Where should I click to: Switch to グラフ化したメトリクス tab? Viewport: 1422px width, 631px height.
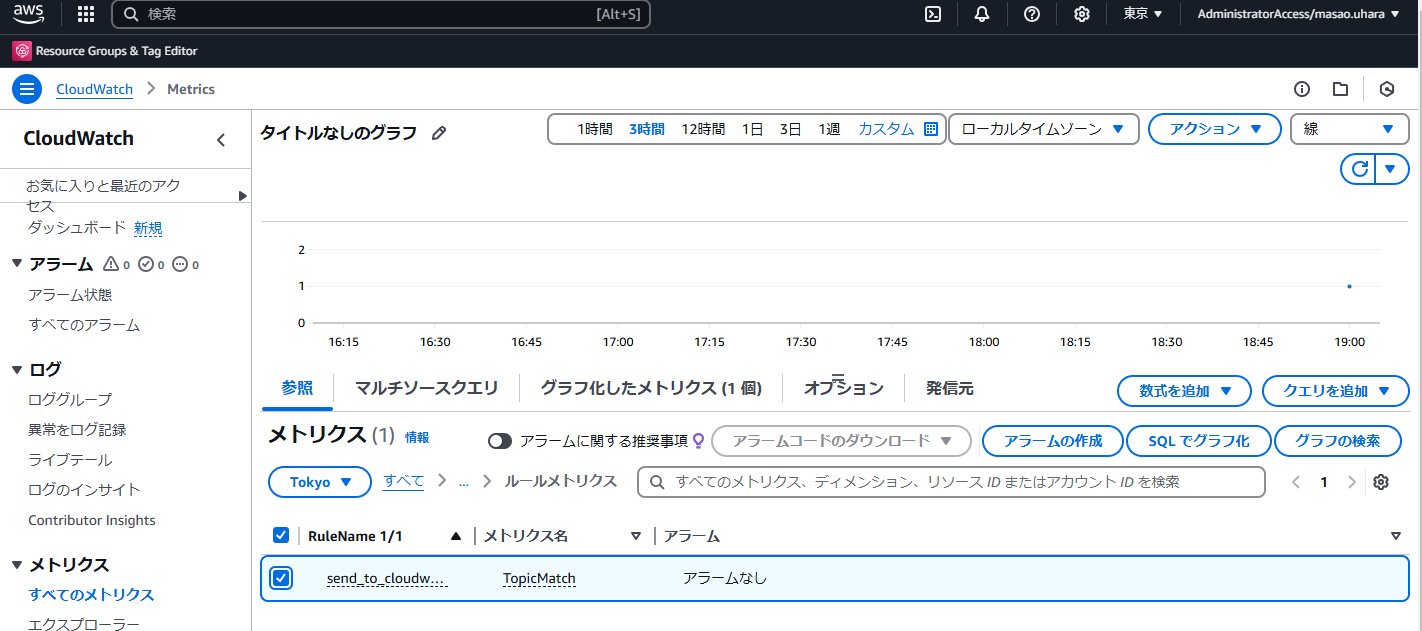tap(651, 388)
